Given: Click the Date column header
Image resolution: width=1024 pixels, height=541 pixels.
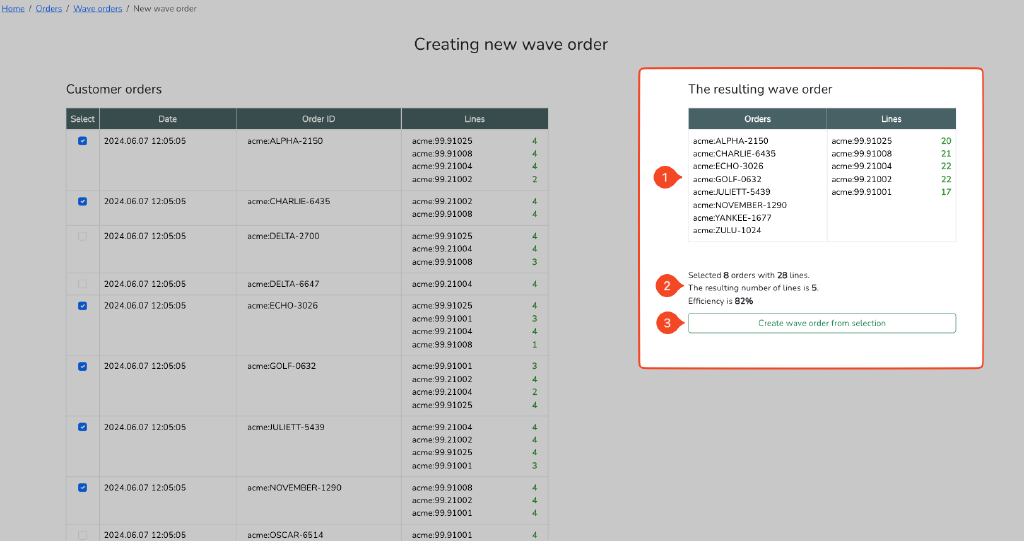Looking at the screenshot, I should point(167,119).
